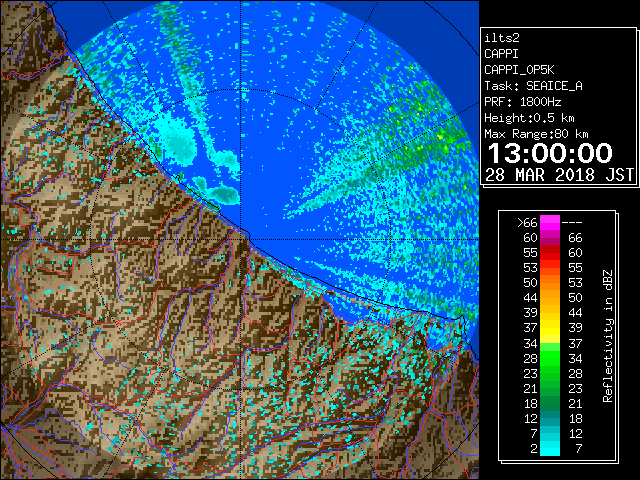Click the date 28 MAR 2018 JST
Image resolution: width=640 pixels, height=480 pixels.
pos(560,175)
